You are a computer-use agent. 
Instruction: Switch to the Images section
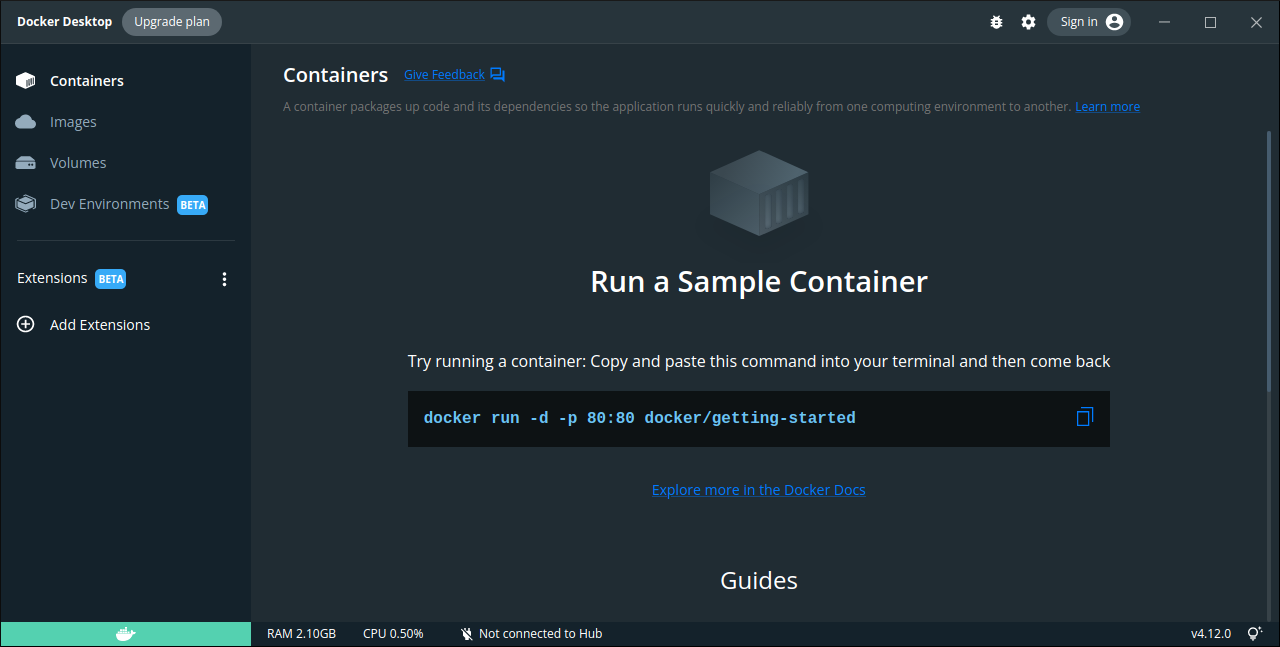coord(72,121)
